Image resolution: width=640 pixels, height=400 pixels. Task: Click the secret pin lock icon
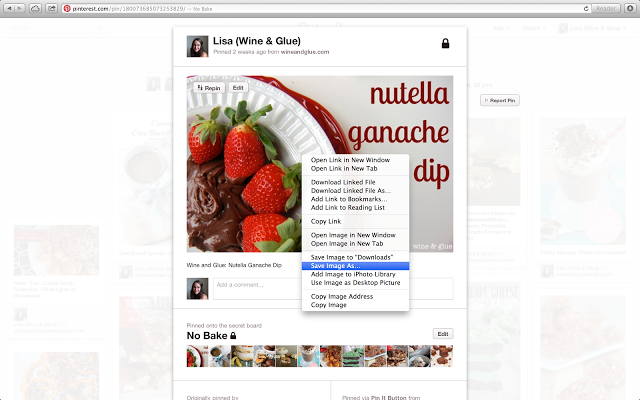pos(445,43)
